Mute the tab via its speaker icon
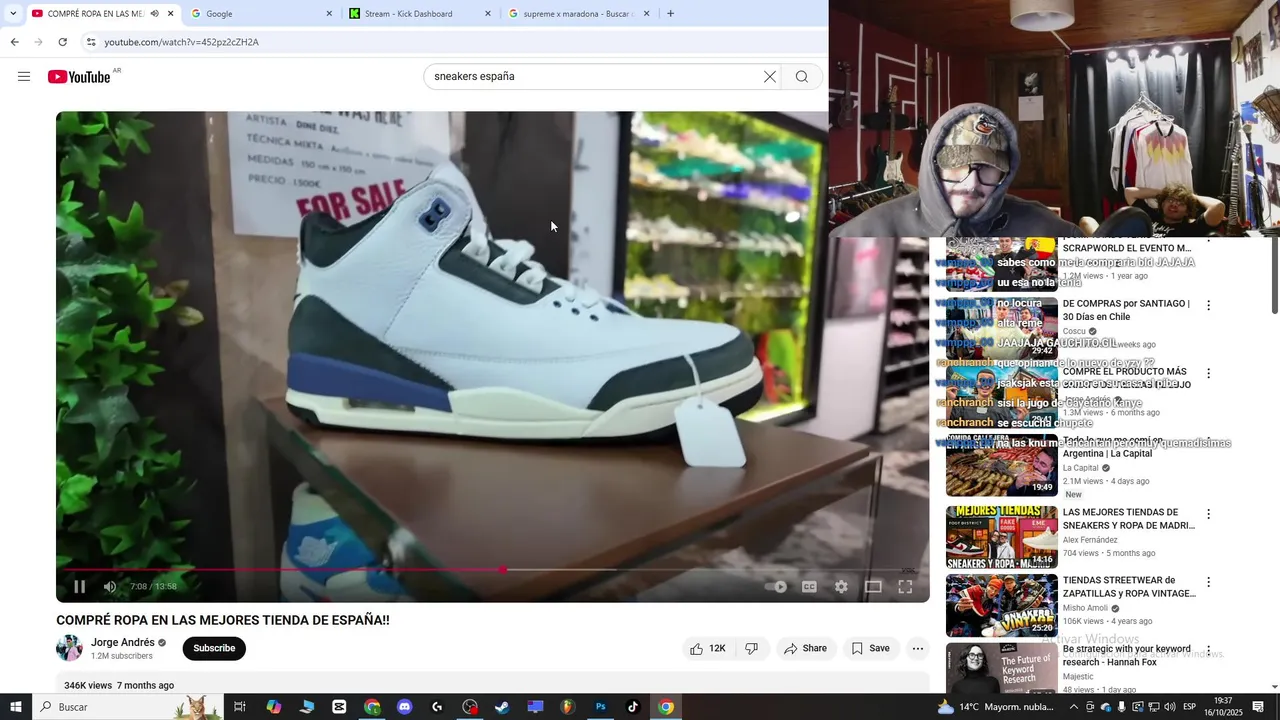 point(155,14)
